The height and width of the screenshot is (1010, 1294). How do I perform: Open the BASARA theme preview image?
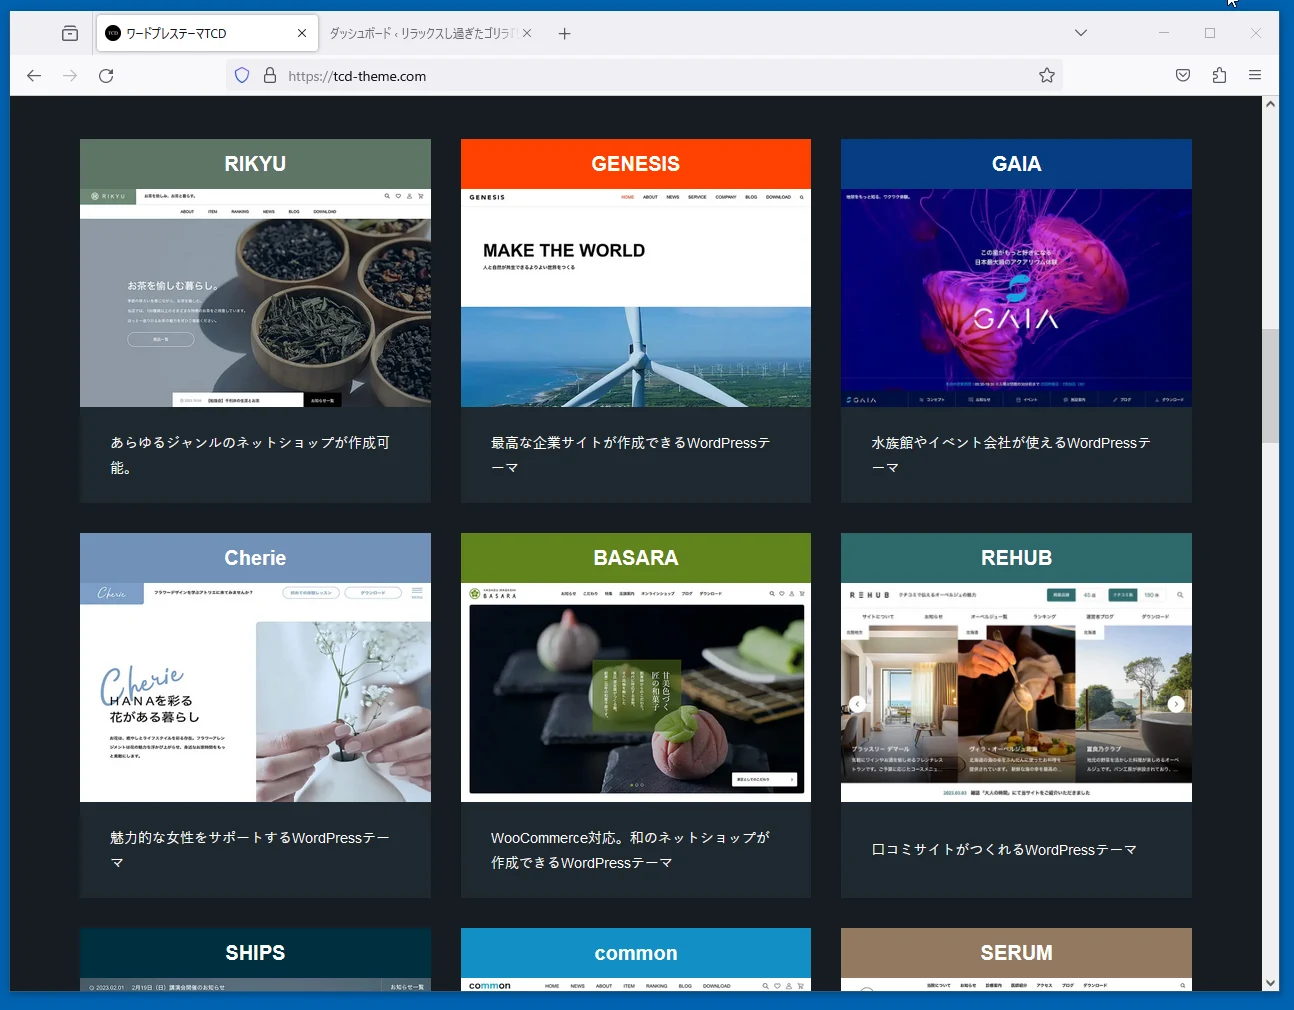(635, 693)
